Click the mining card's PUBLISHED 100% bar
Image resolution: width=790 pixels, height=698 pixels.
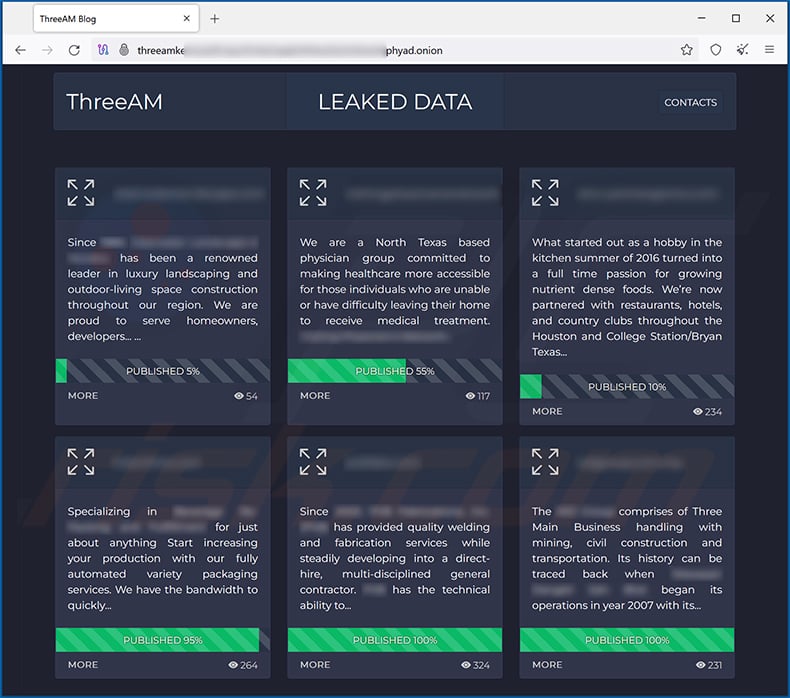click(627, 640)
